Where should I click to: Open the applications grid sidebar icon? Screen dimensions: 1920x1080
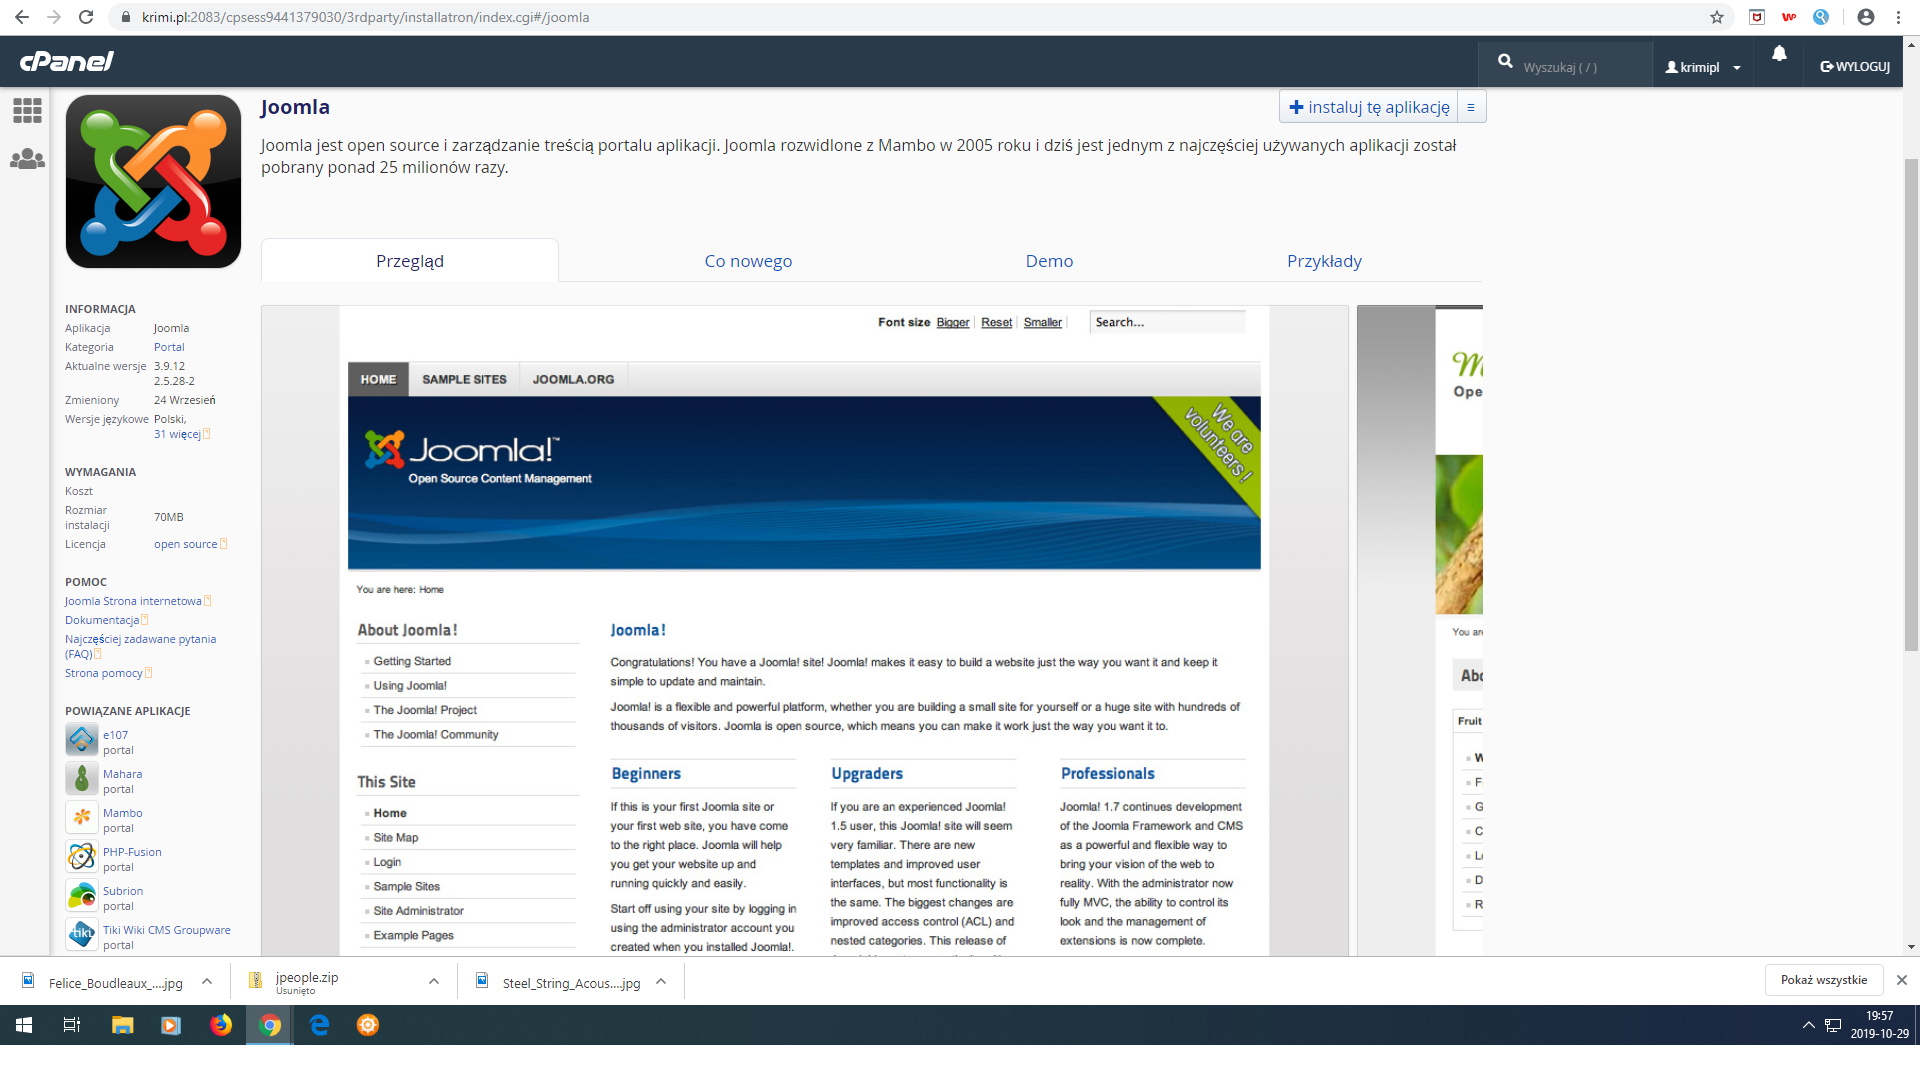[27, 110]
